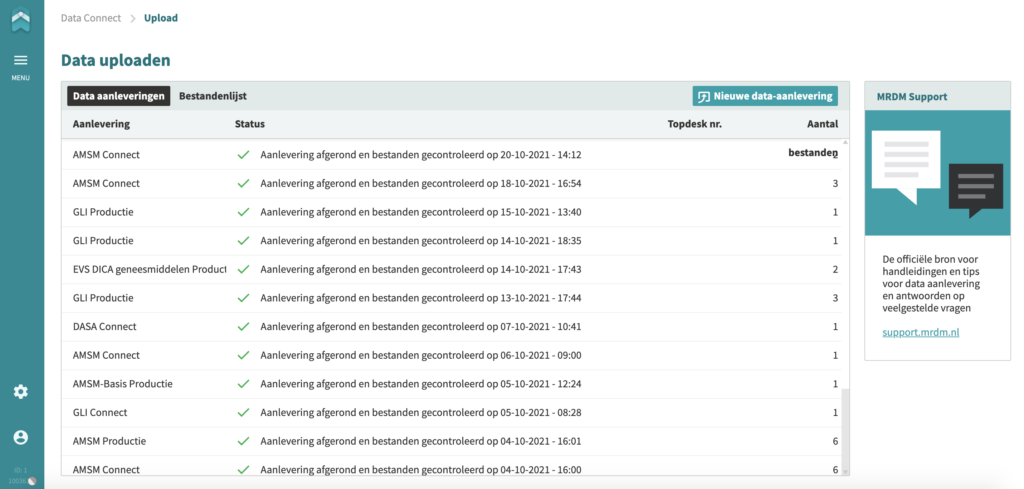1024x489 pixels.
Task: Click green checkmark for AMSM Connect 20-10-2021
Action: (244, 155)
